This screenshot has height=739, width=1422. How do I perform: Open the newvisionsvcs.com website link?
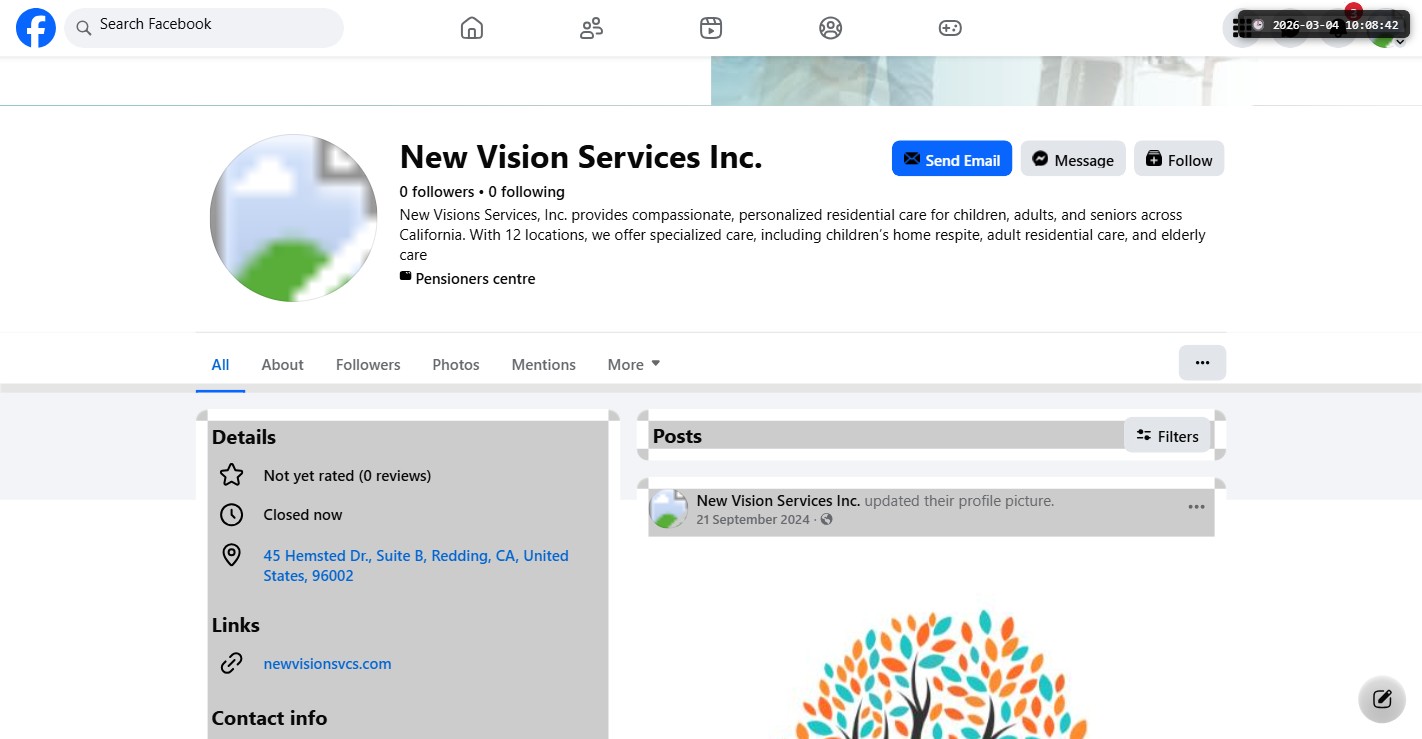pyautogui.click(x=327, y=664)
